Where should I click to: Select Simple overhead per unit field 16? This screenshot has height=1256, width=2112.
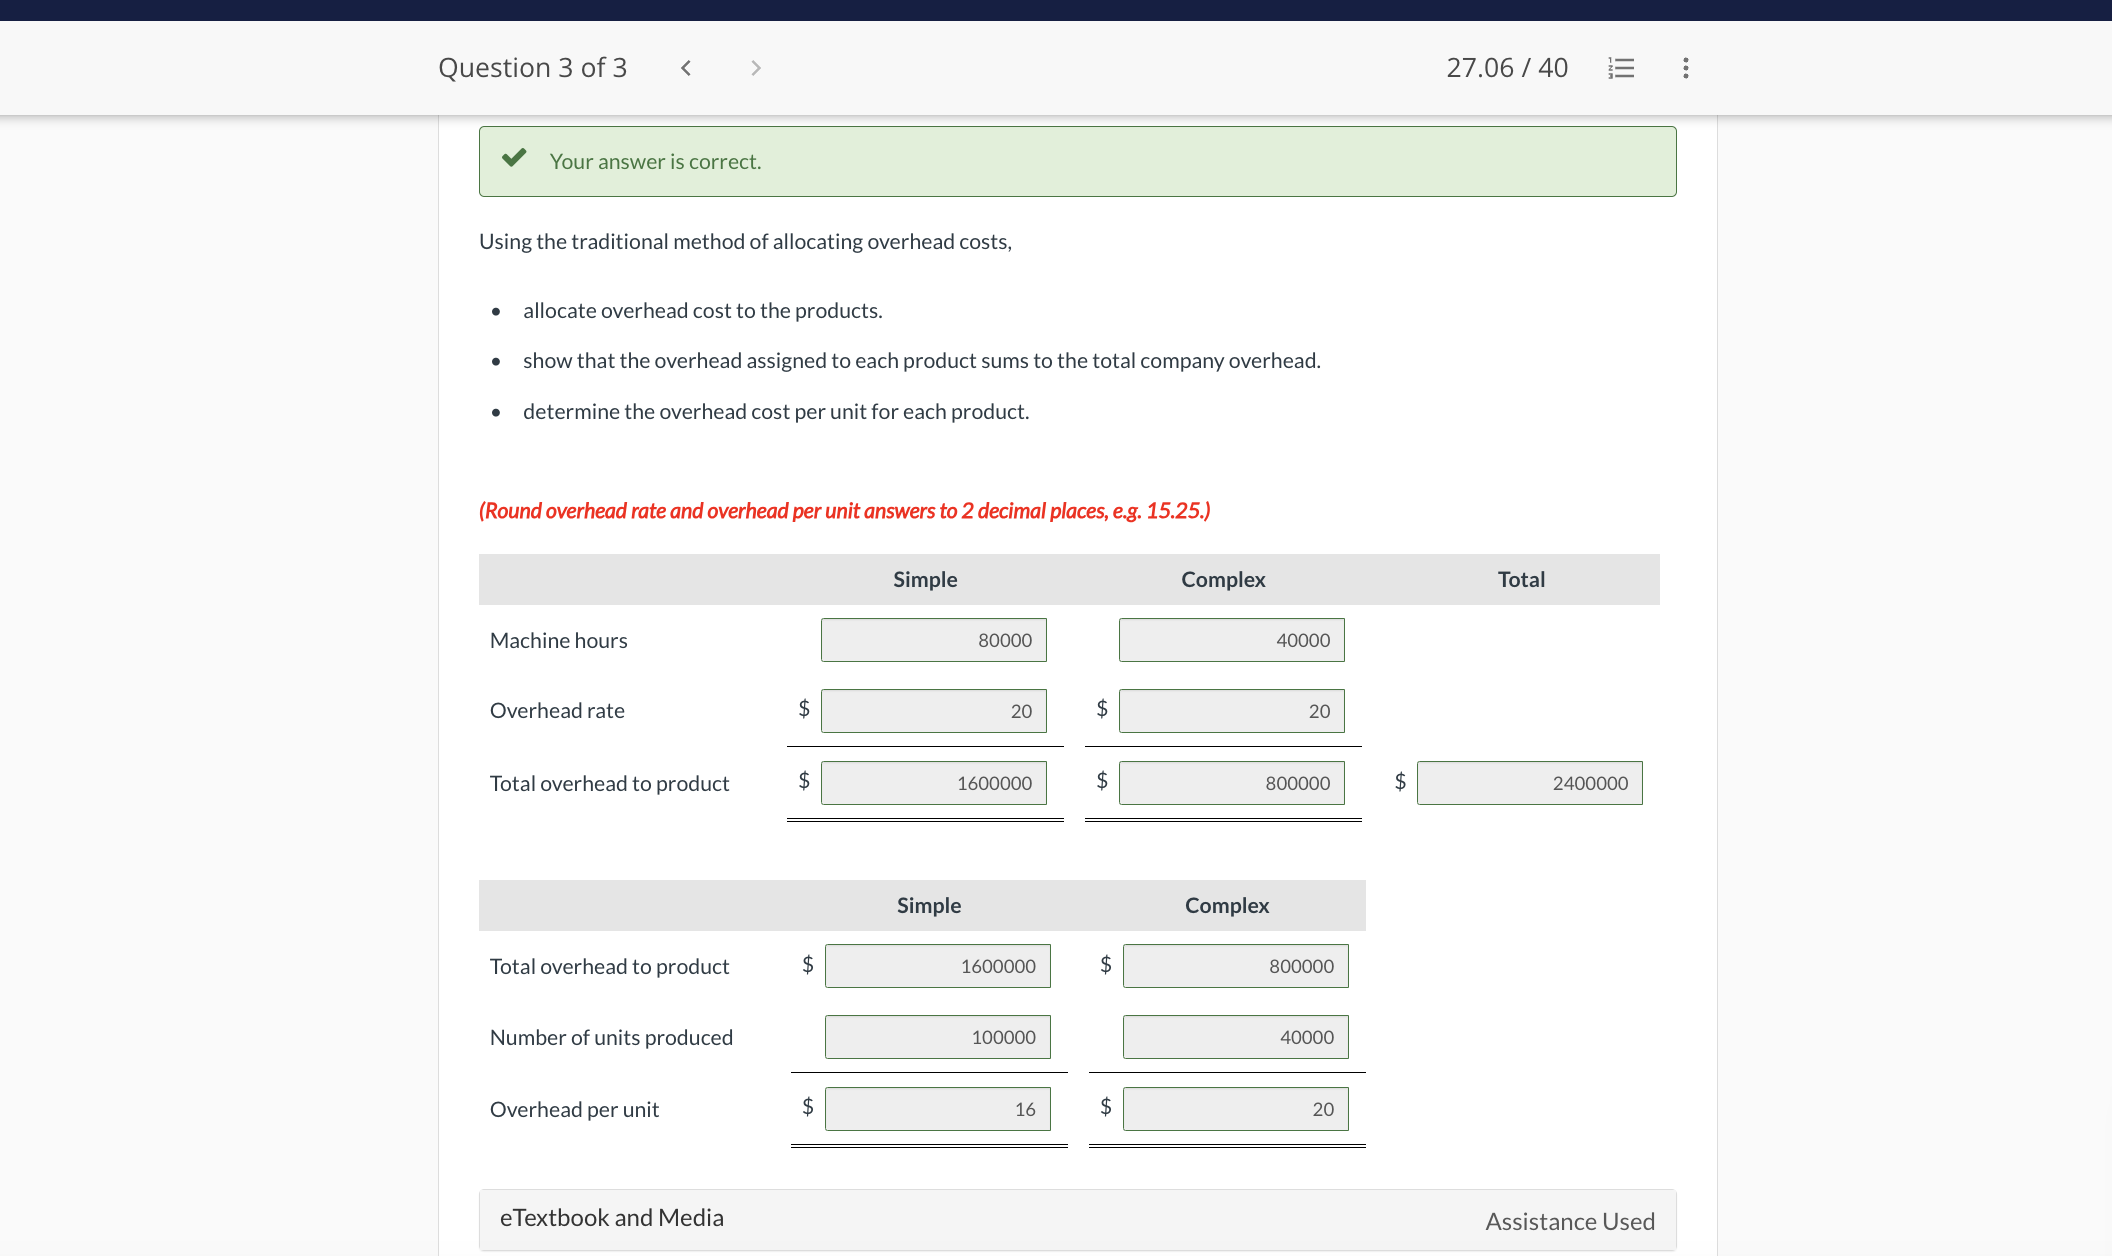click(937, 1109)
